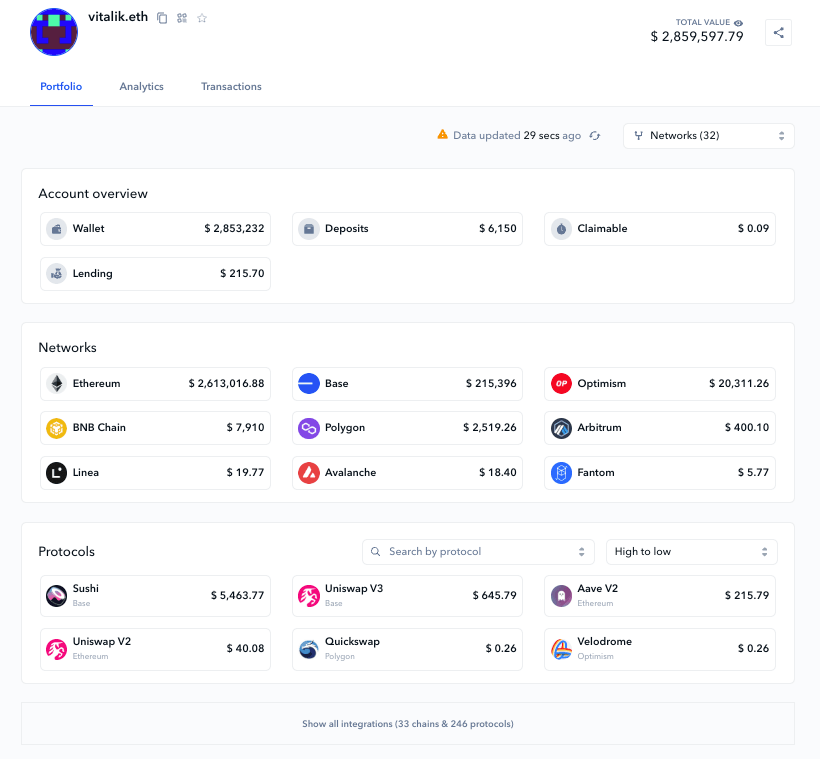The height and width of the screenshot is (759, 820).
Task: Hide total value with the eye icon
Action: tap(738, 22)
